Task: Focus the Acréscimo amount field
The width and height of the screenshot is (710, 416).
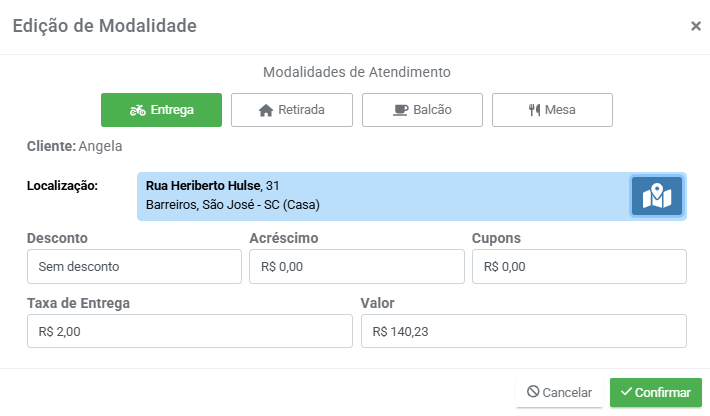Action: (356, 267)
